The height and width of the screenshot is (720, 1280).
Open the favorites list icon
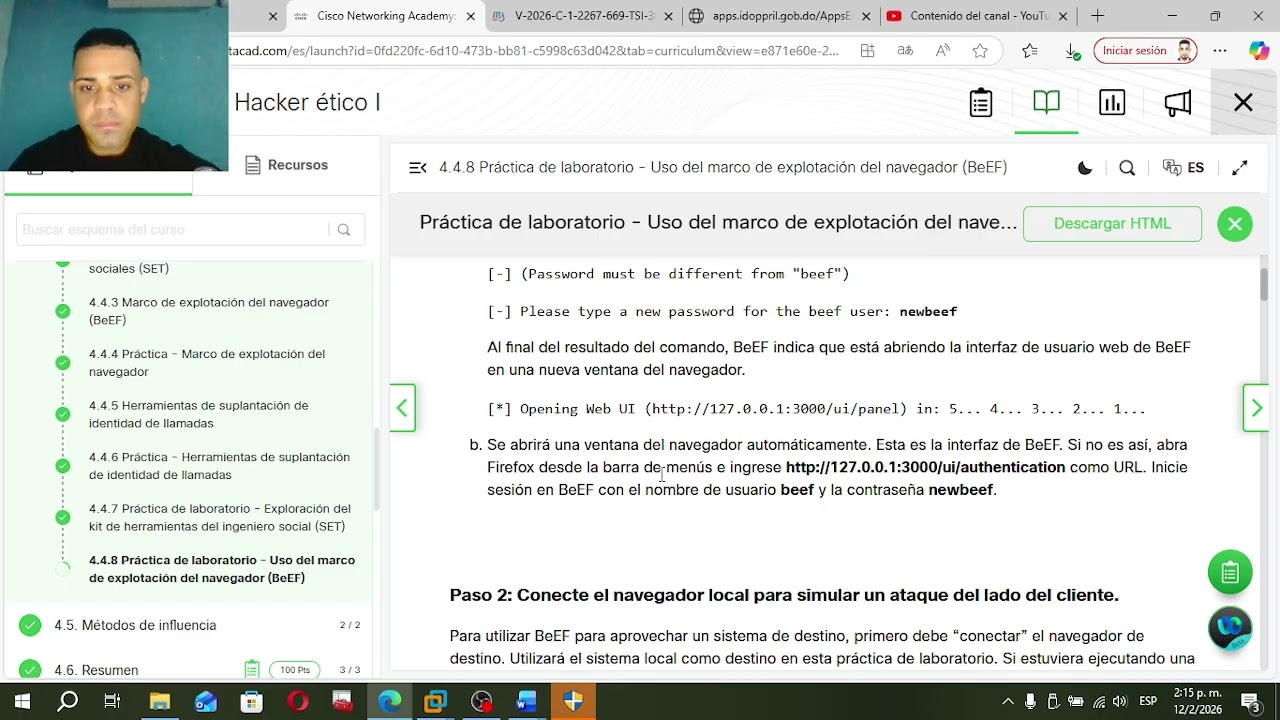[1030, 51]
